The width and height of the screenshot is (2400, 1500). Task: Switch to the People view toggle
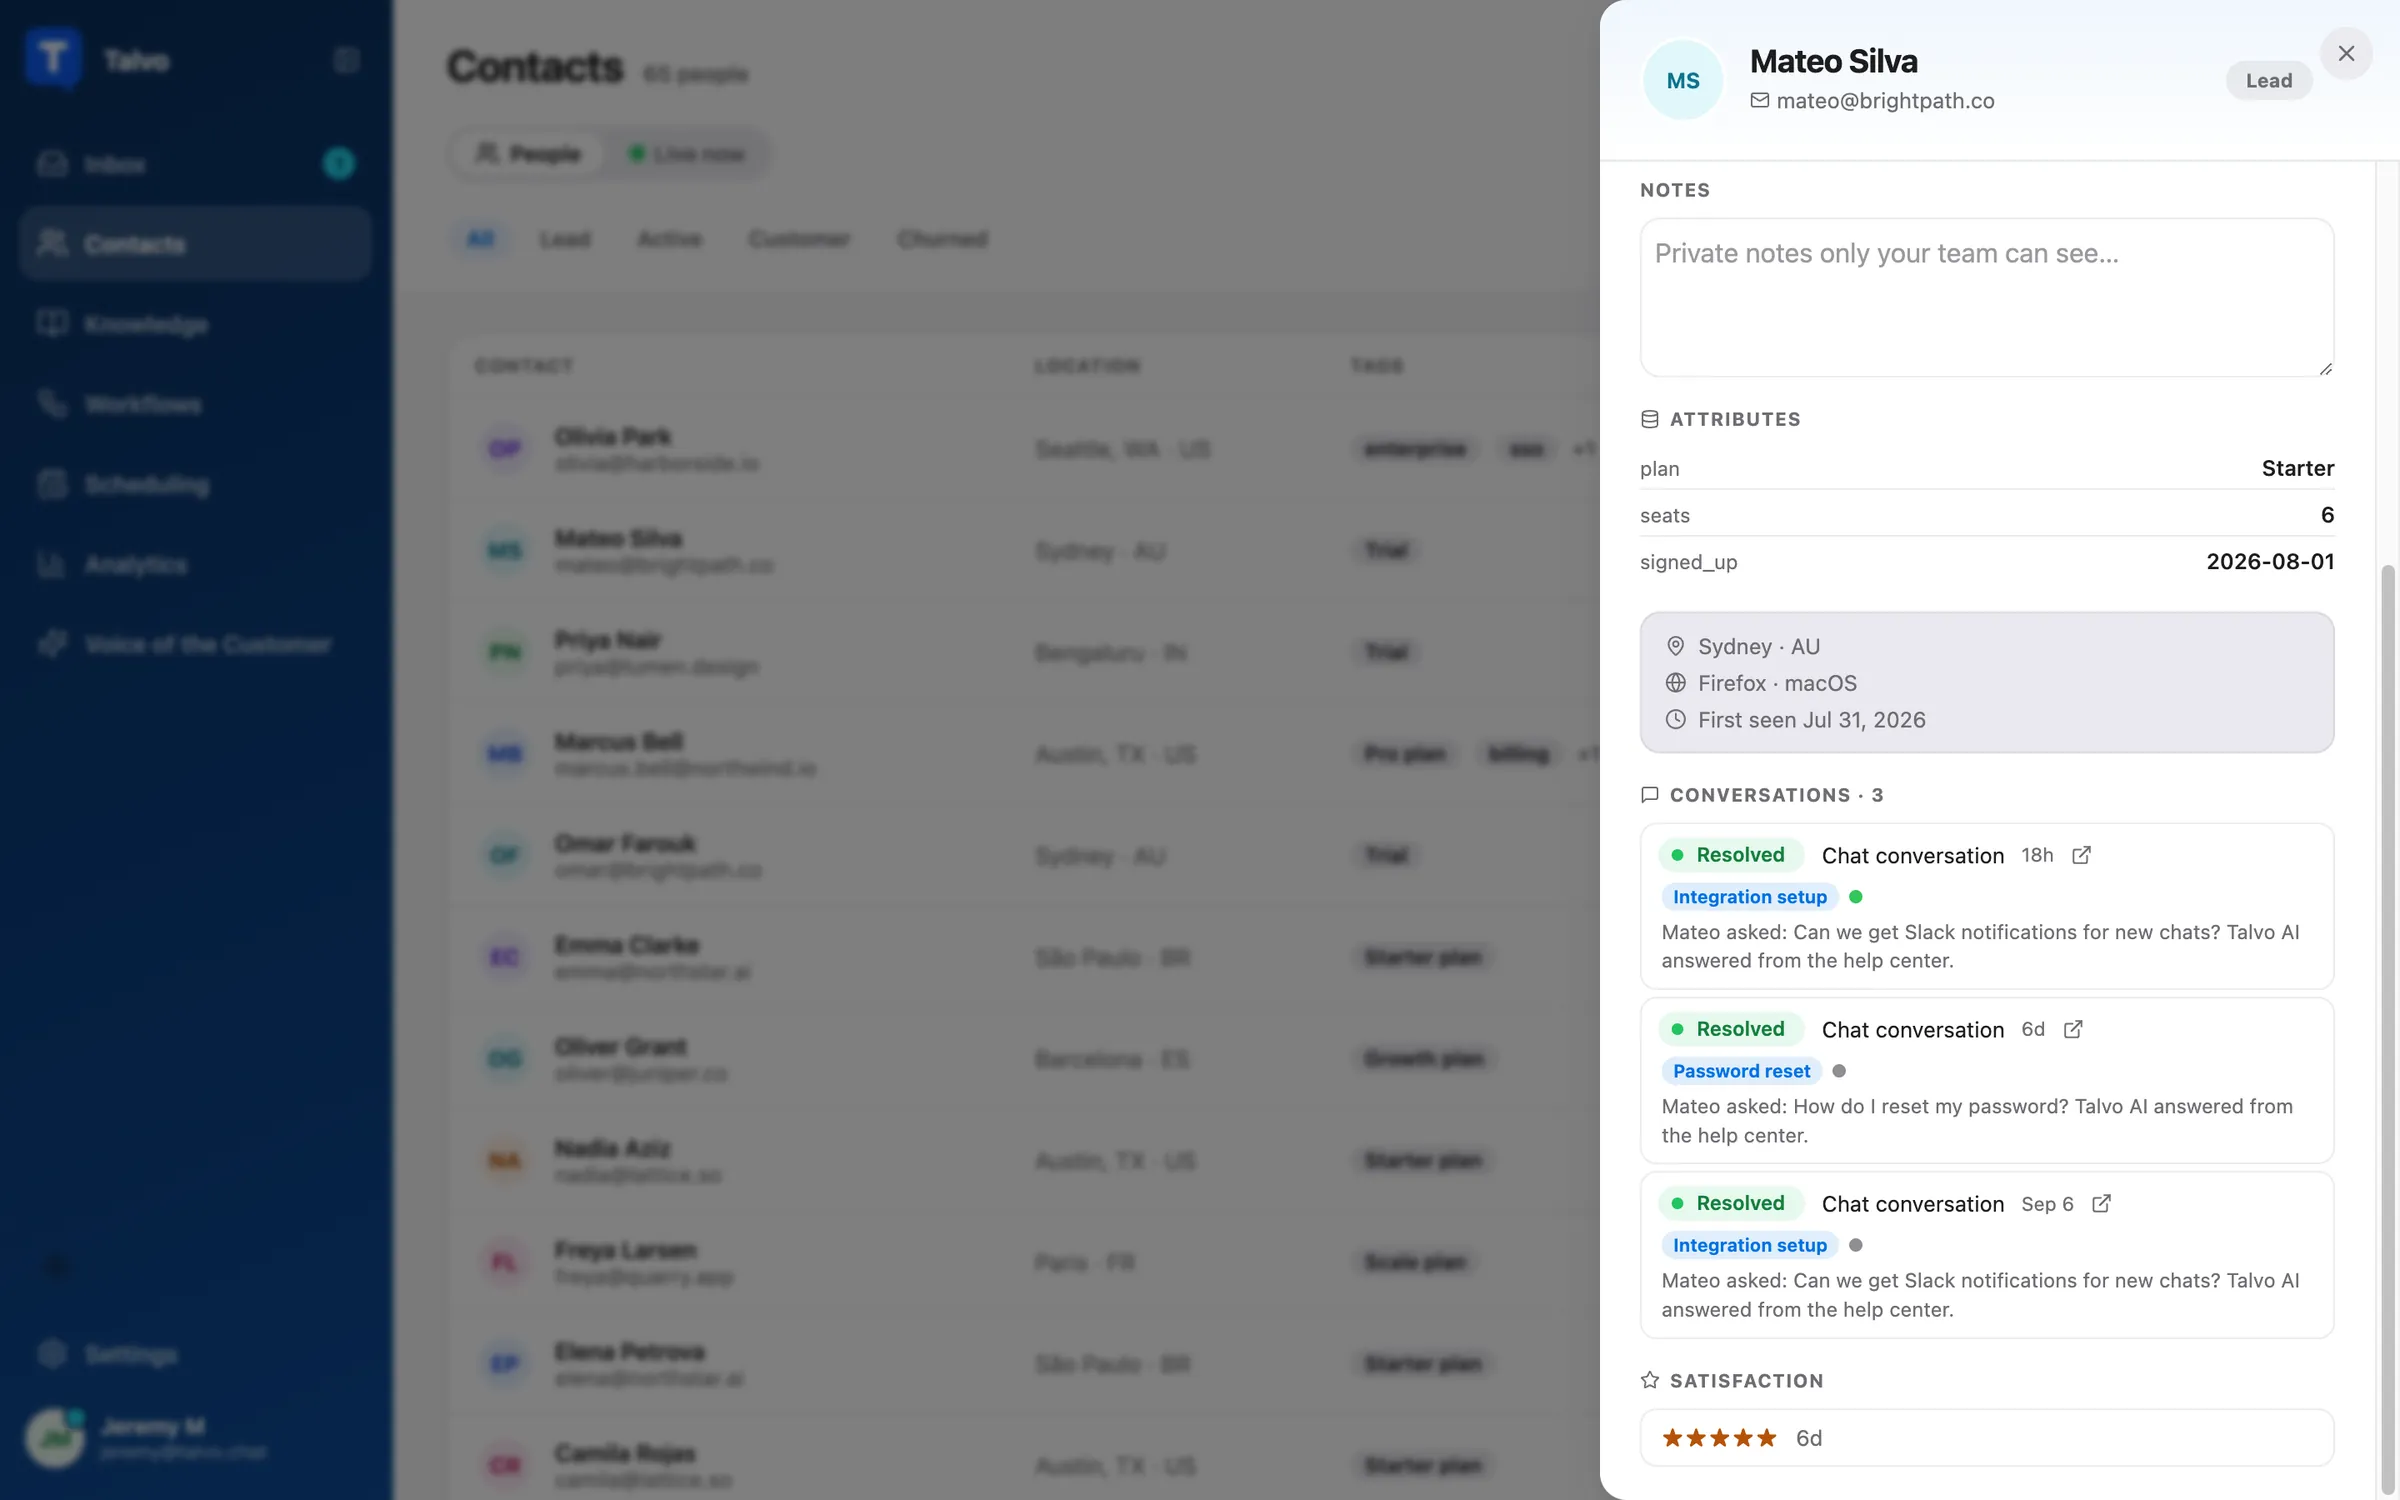[528, 154]
